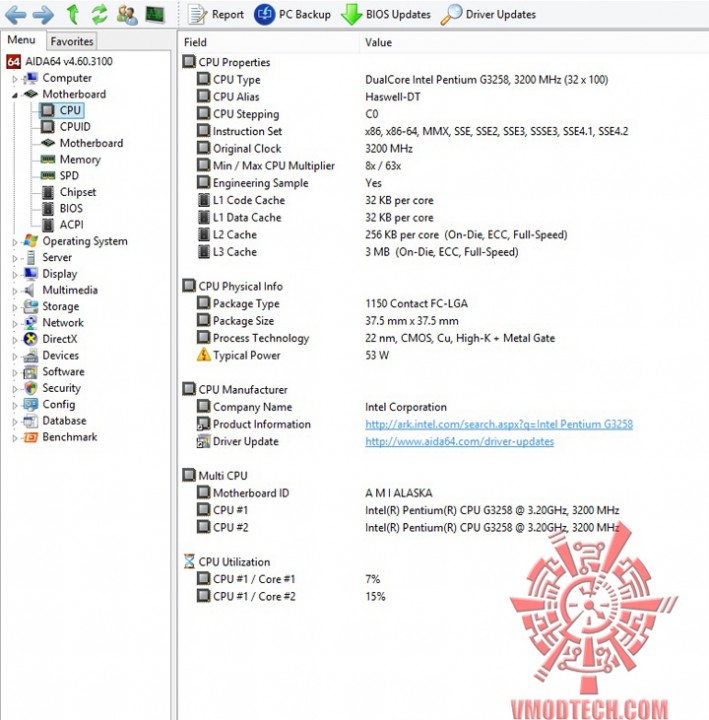Expand the Storage tree node
The height and width of the screenshot is (720, 709).
(15, 307)
